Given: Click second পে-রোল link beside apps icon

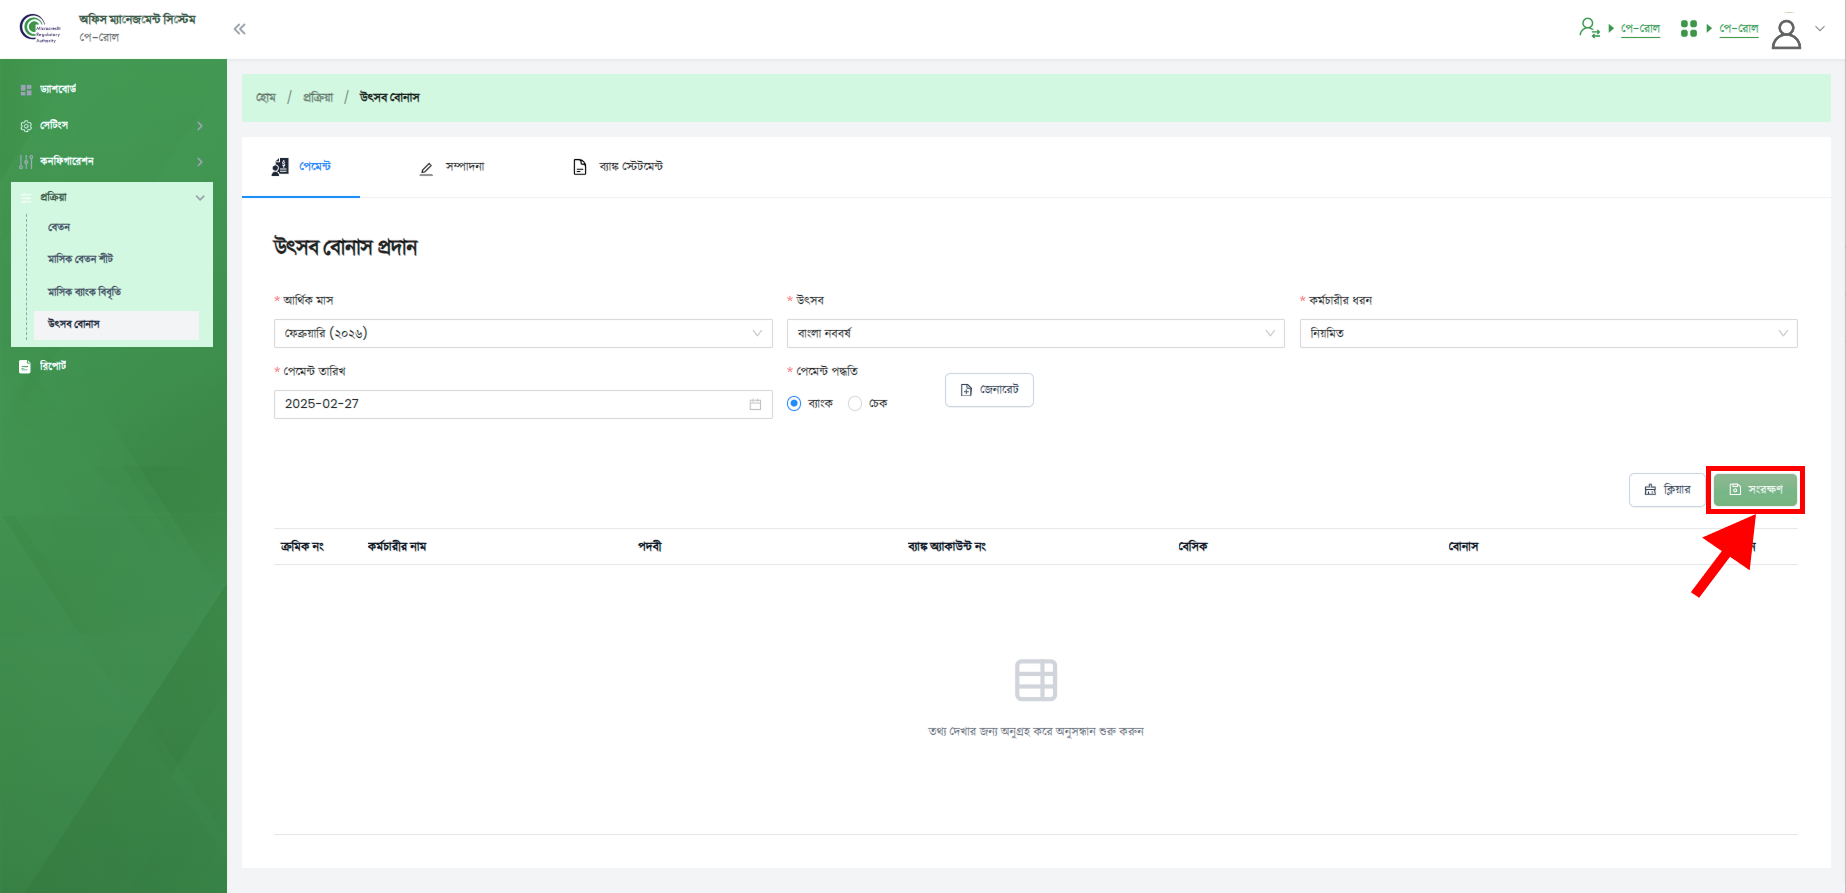Looking at the screenshot, I should coord(1739,29).
